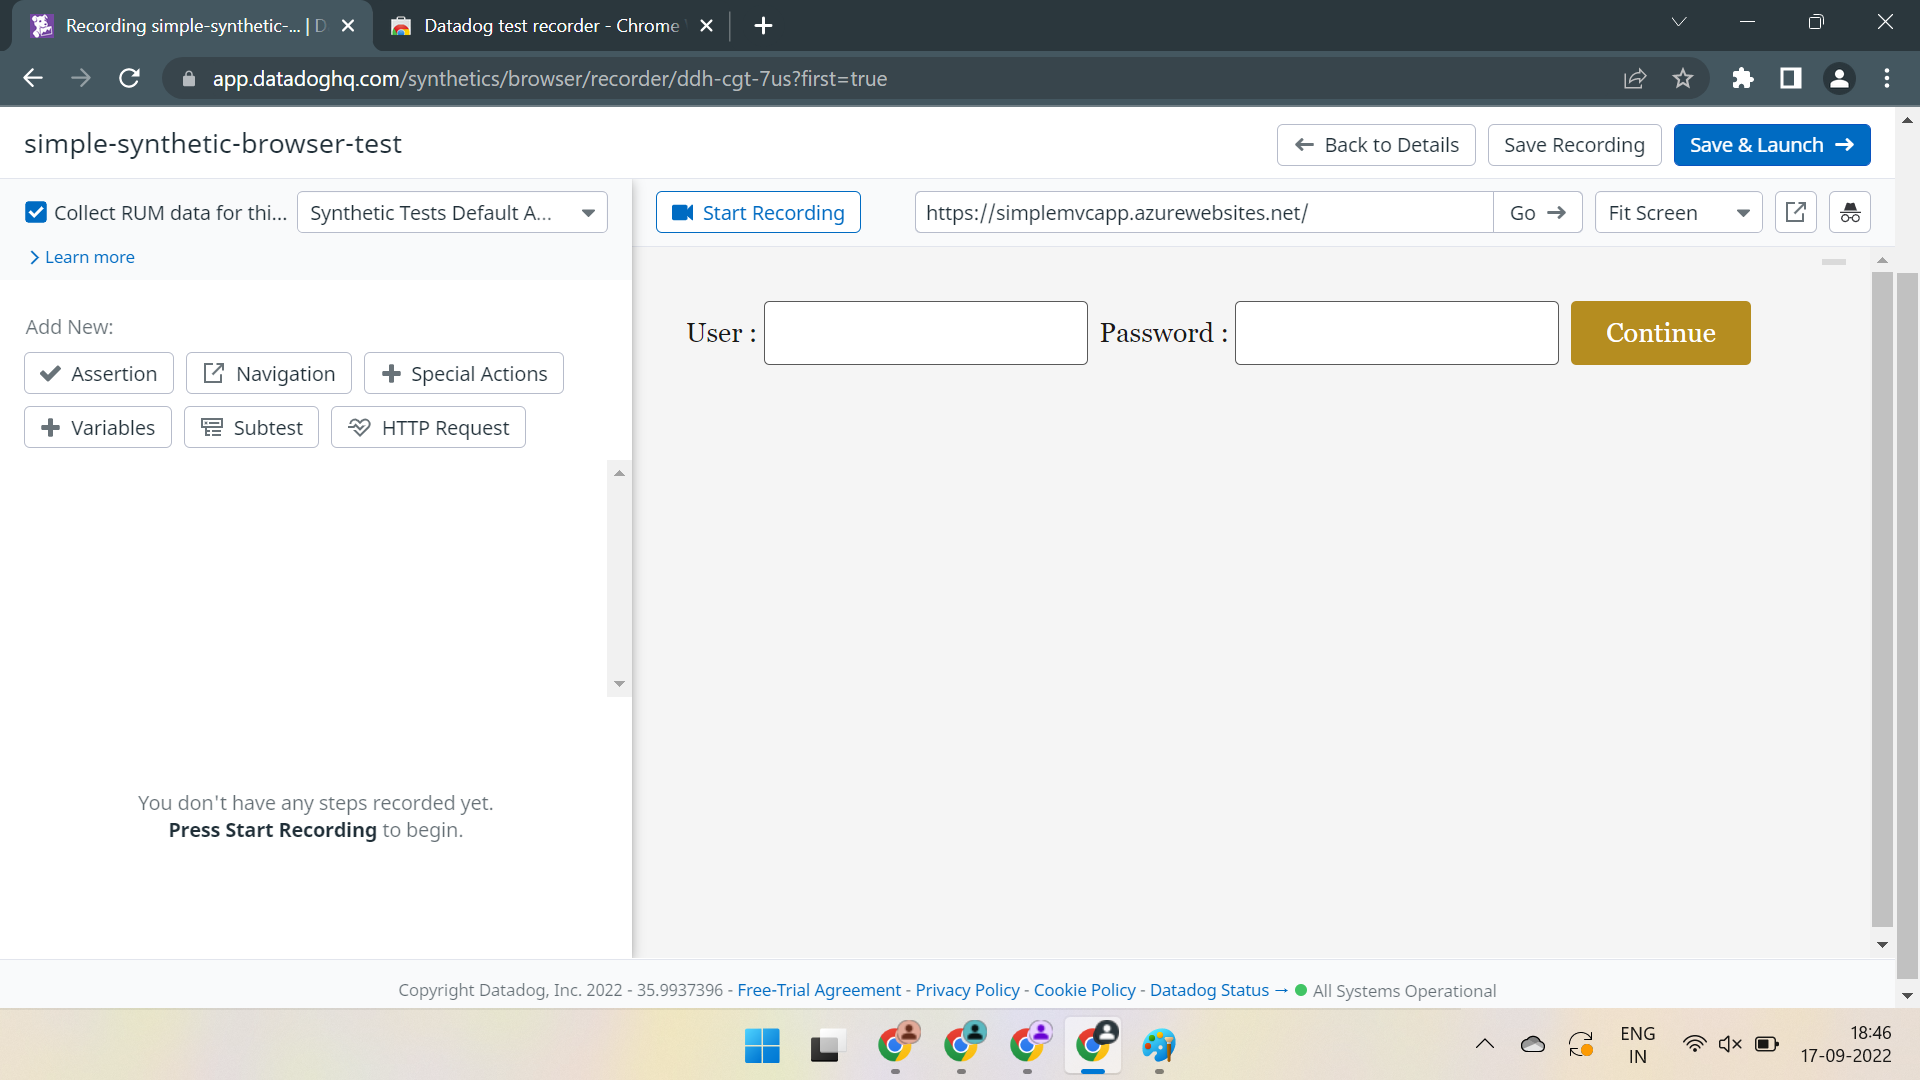The image size is (1920, 1080).
Task: Open Chrome extensions puzzle icon
Action: tap(1743, 78)
